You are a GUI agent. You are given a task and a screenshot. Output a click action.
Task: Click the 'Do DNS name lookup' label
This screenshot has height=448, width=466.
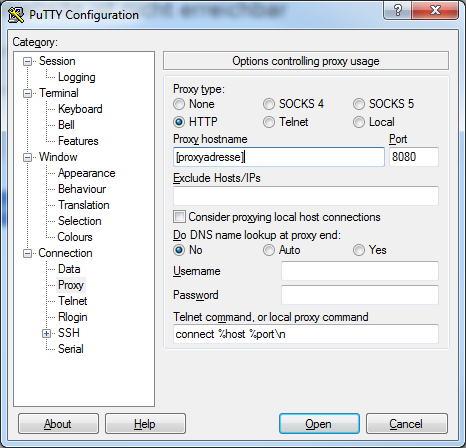257,235
